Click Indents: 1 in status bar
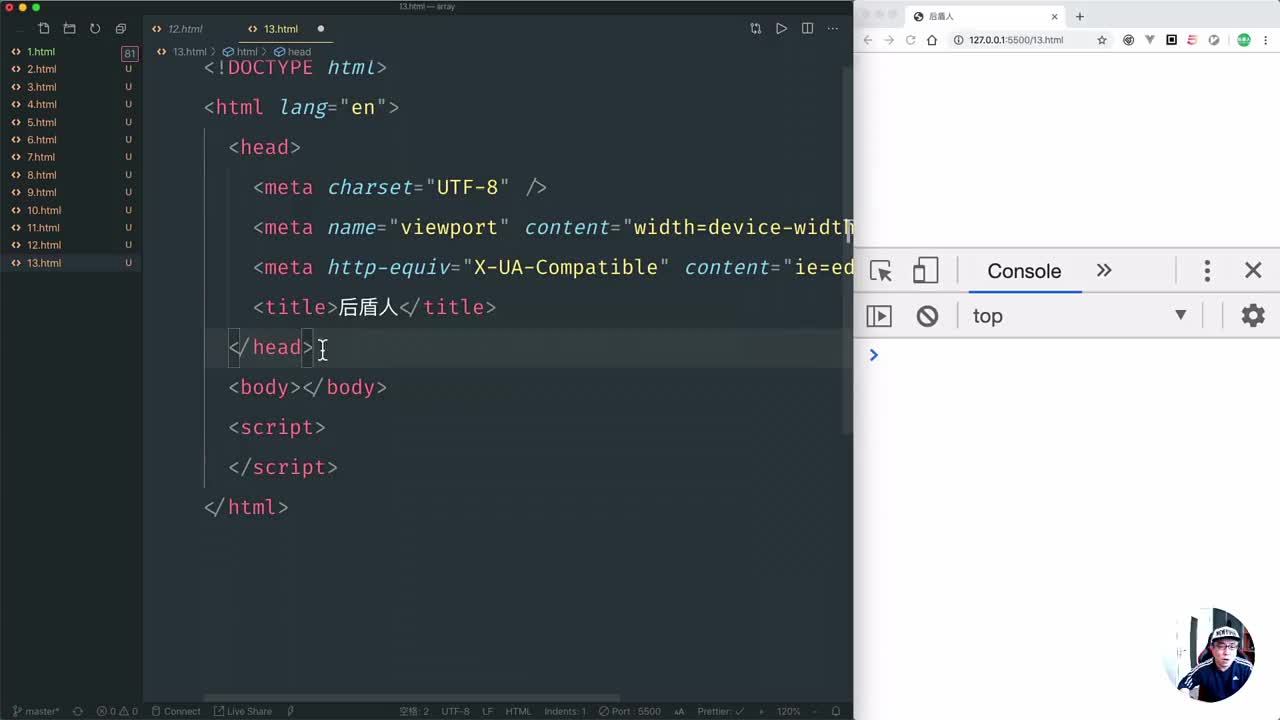The height and width of the screenshot is (720, 1280). tap(565, 711)
